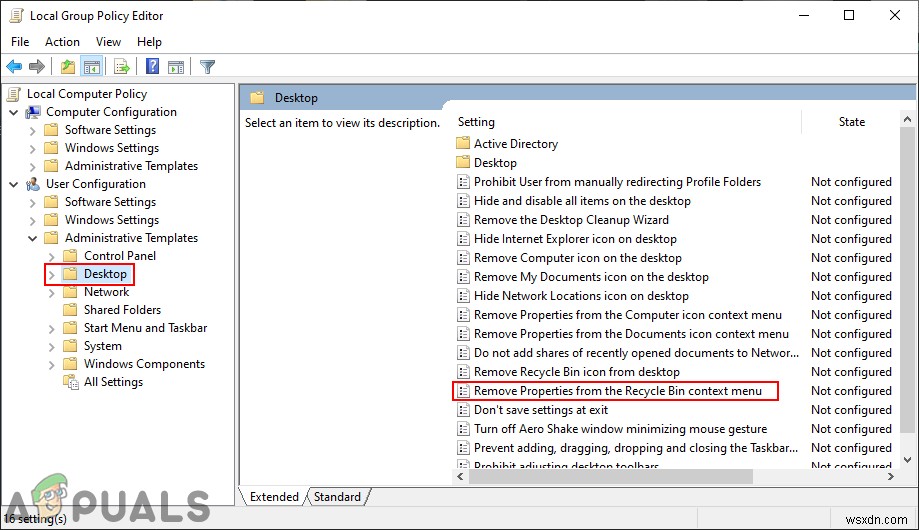Image resolution: width=919 pixels, height=530 pixels.
Task: Select Prevent adding, dragging, dropping Taskbar policy
Action: pos(636,448)
